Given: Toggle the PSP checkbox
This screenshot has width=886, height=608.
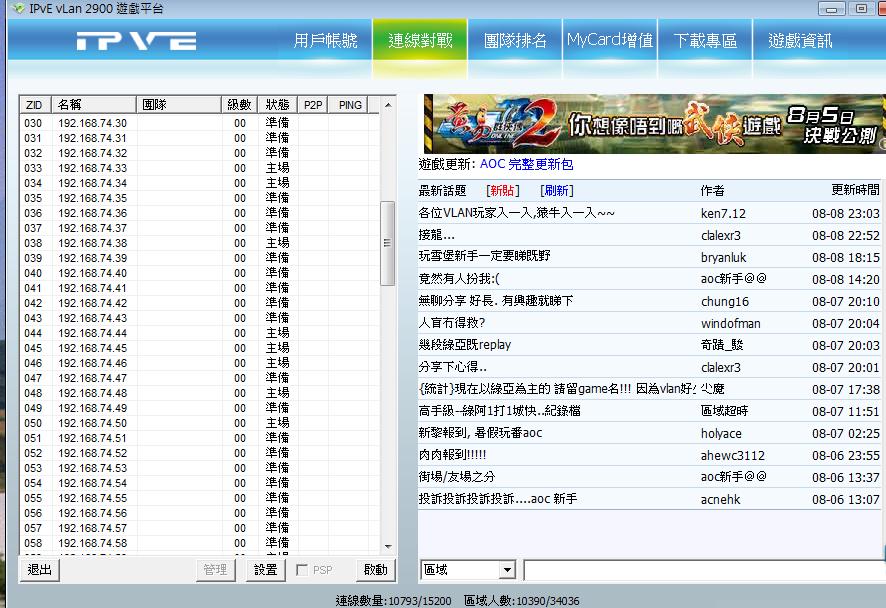Looking at the screenshot, I should click(302, 570).
